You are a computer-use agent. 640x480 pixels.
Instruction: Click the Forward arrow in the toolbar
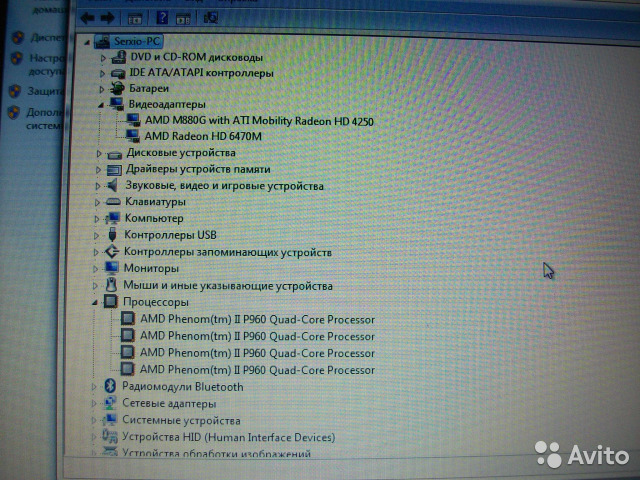click(x=106, y=17)
